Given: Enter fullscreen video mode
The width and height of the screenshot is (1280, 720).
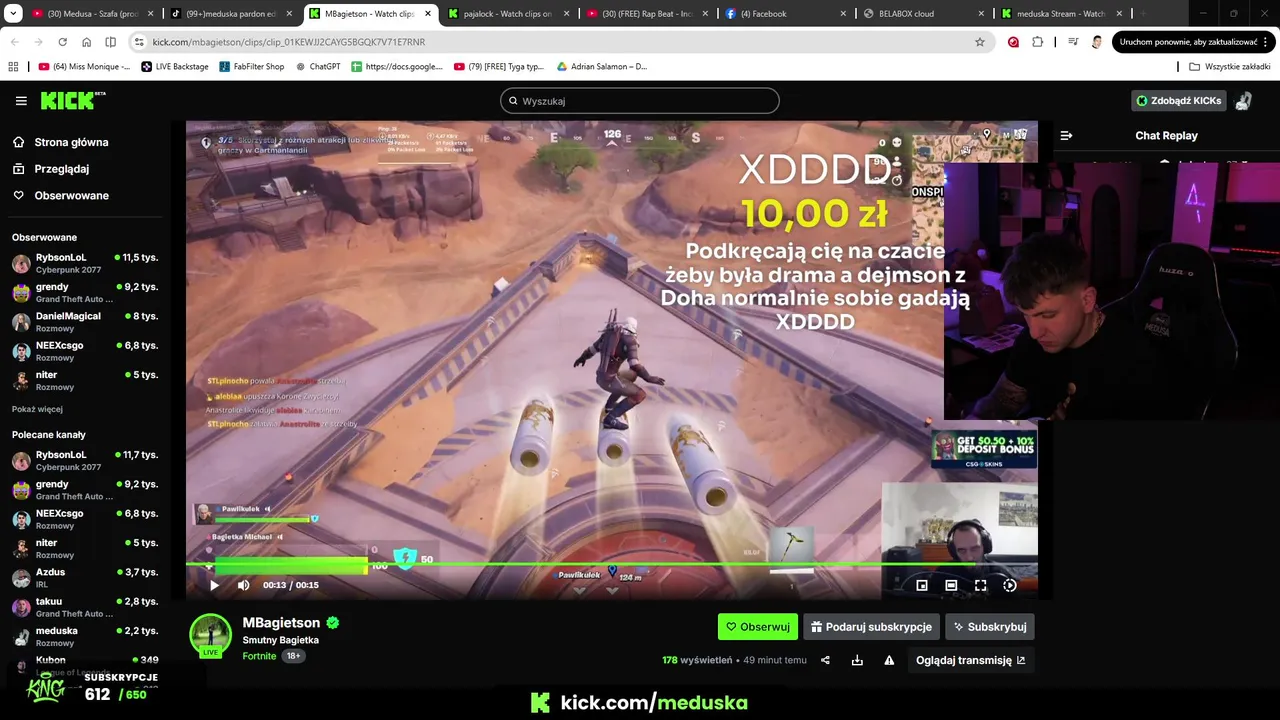Looking at the screenshot, I should coord(981,585).
